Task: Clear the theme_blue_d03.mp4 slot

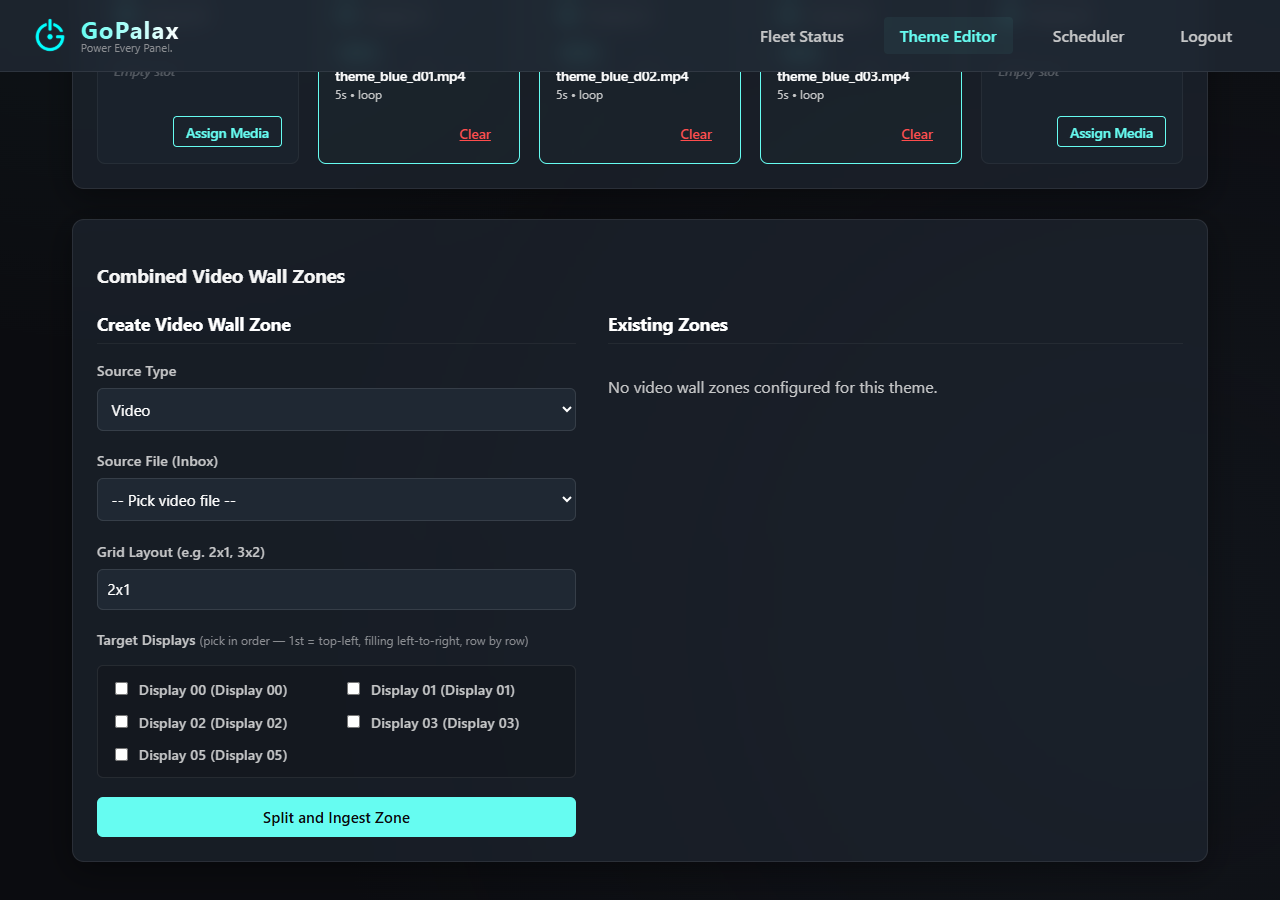Action: point(917,134)
